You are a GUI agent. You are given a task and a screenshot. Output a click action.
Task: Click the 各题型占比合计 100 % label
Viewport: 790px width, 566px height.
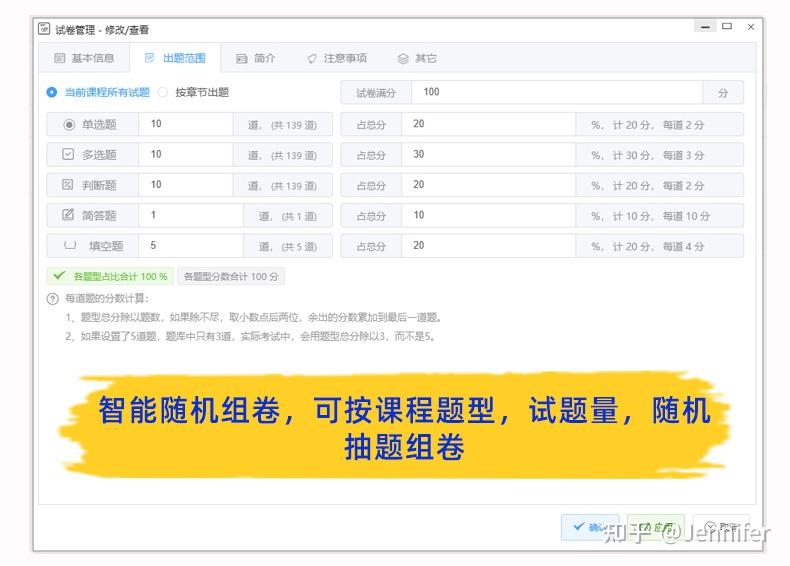tap(110, 276)
